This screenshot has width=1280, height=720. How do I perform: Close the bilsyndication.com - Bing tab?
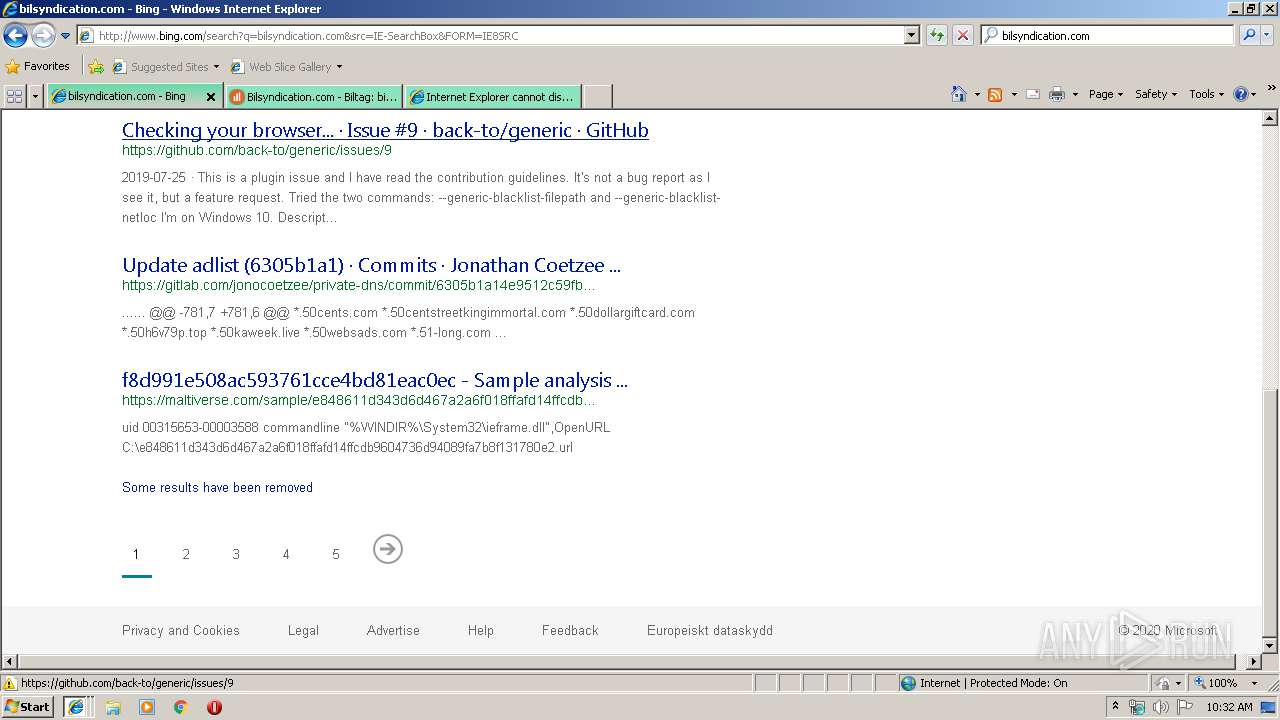[x=211, y=97]
